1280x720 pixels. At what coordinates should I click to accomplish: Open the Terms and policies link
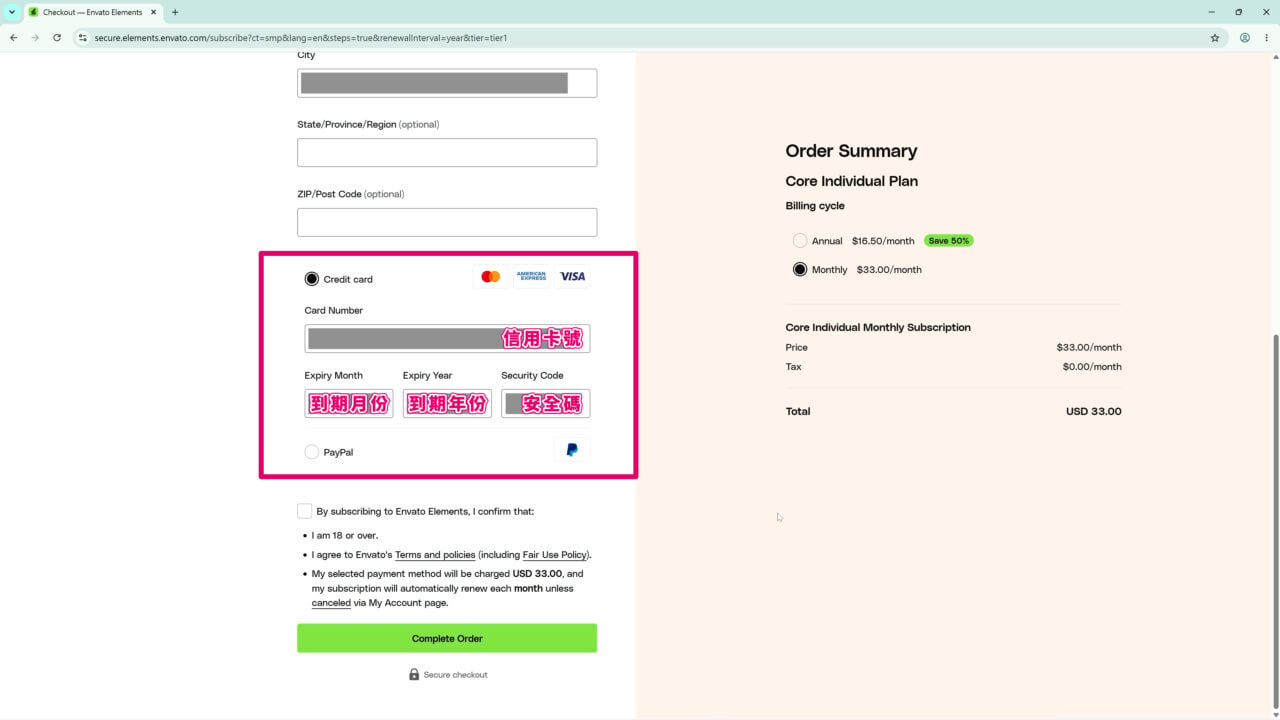(x=435, y=555)
